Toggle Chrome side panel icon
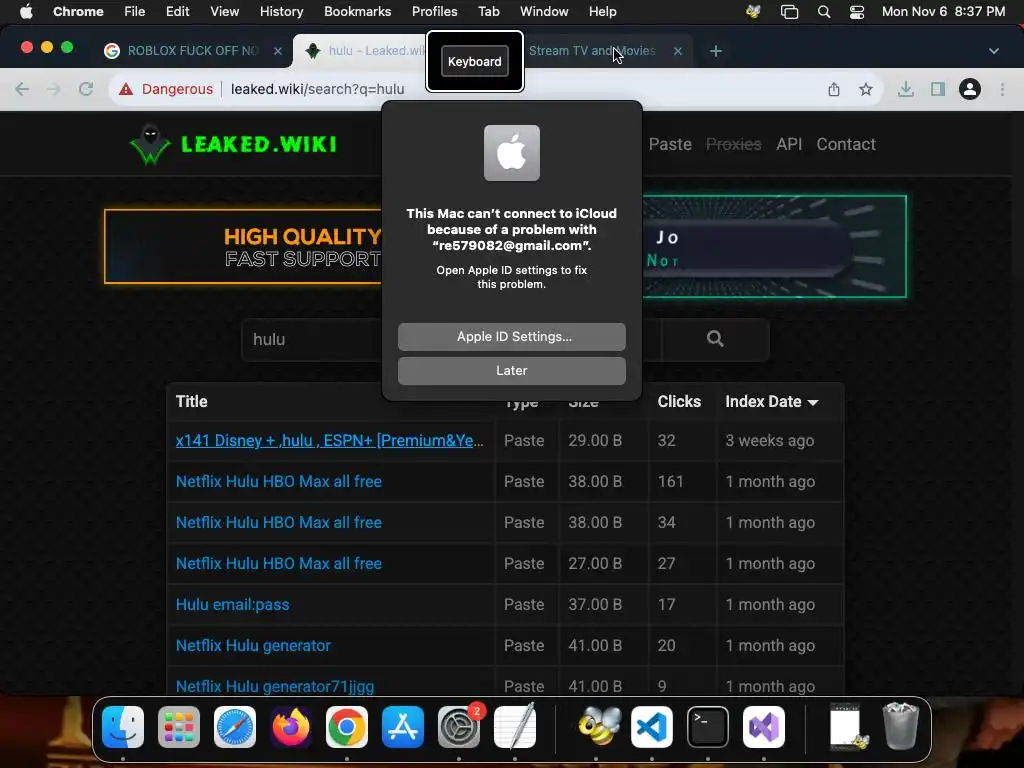 [938, 89]
